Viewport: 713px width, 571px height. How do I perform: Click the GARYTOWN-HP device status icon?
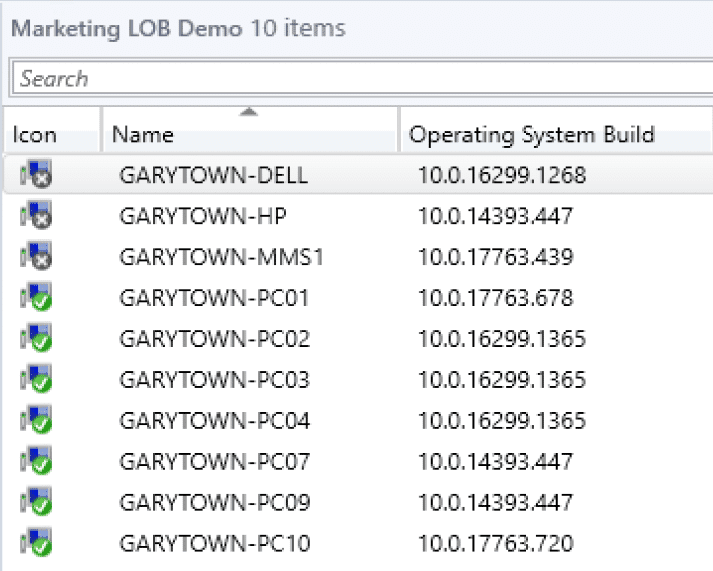coord(35,216)
